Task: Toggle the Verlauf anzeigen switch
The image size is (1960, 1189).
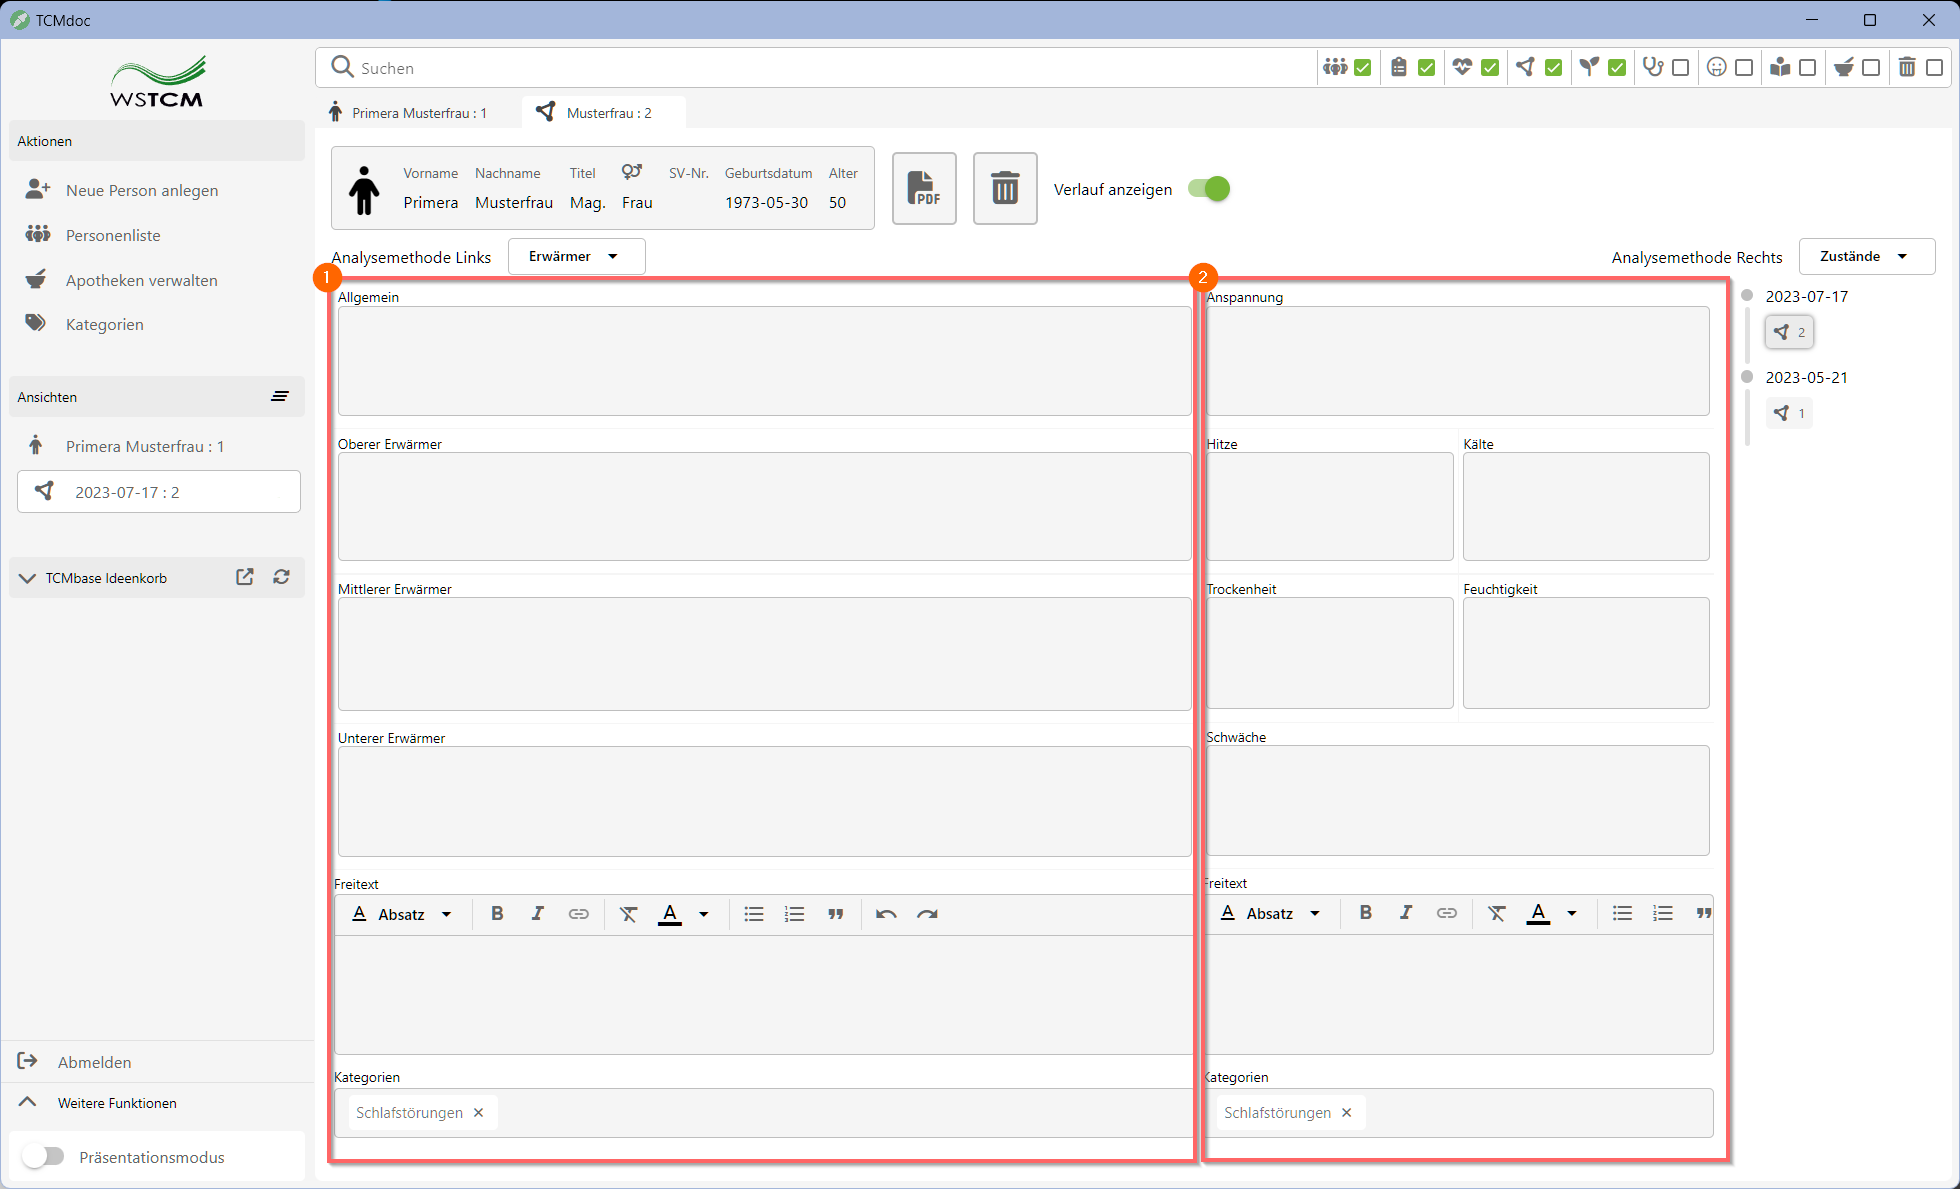Action: [x=1208, y=189]
